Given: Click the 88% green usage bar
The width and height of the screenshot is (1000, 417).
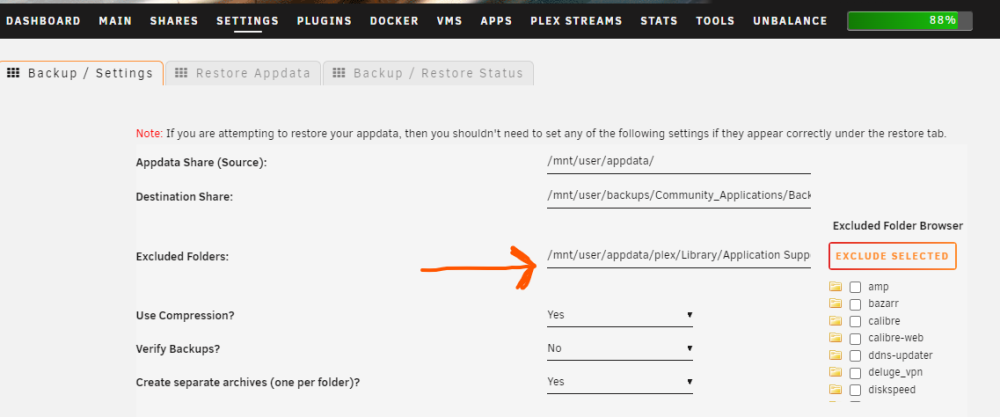Looking at the screenshot, I should (x=909, y=20).
